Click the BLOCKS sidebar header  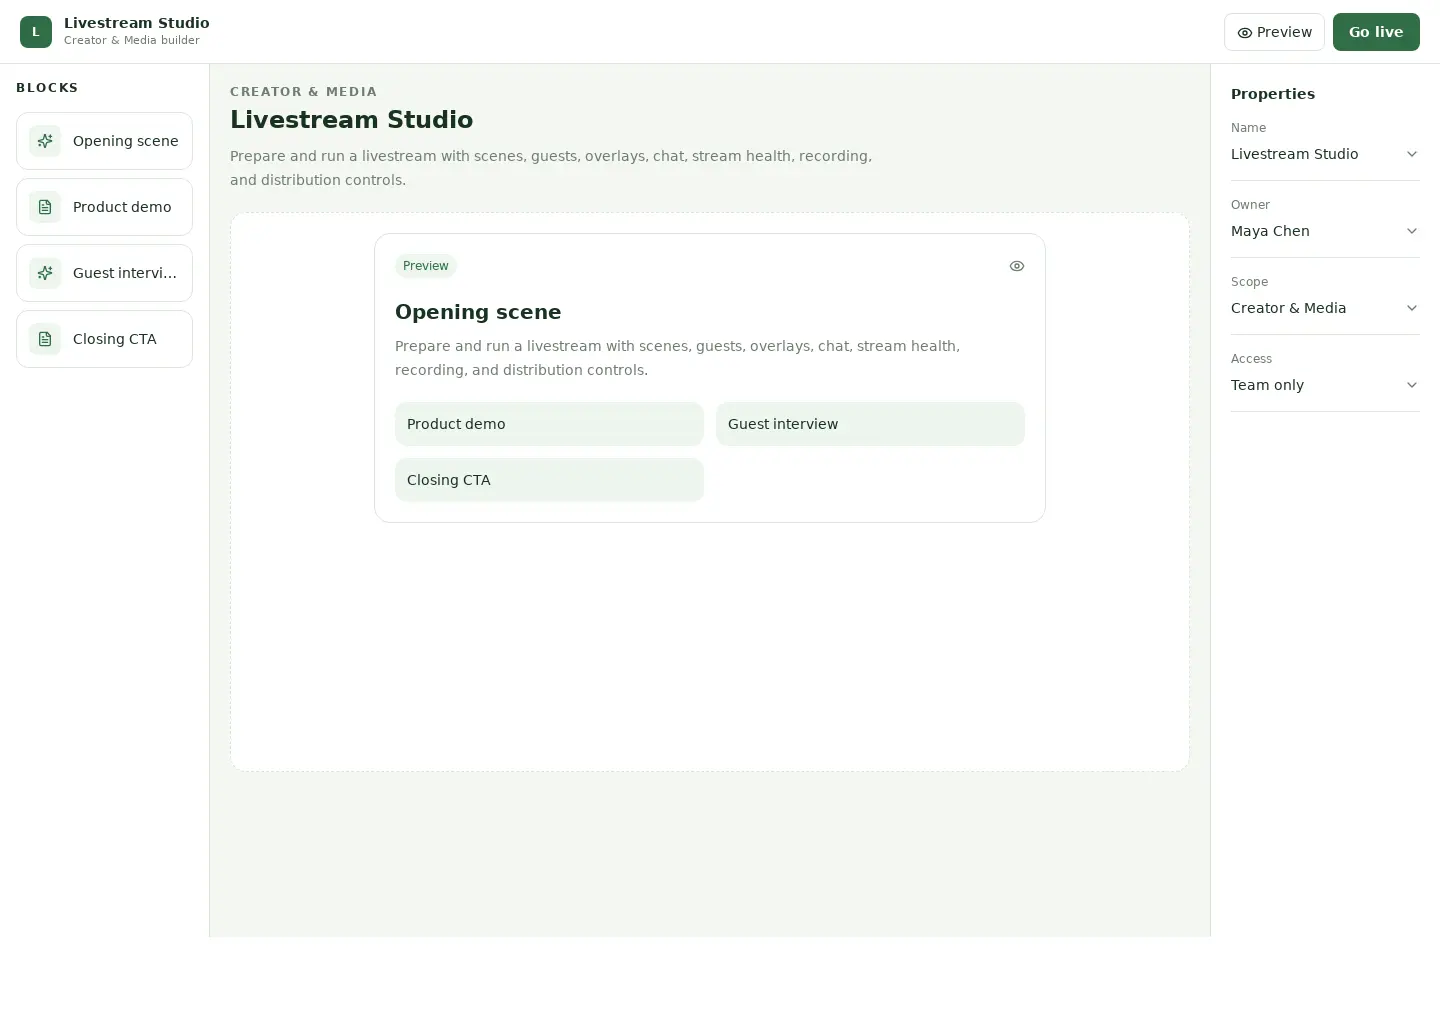point(47,88)
